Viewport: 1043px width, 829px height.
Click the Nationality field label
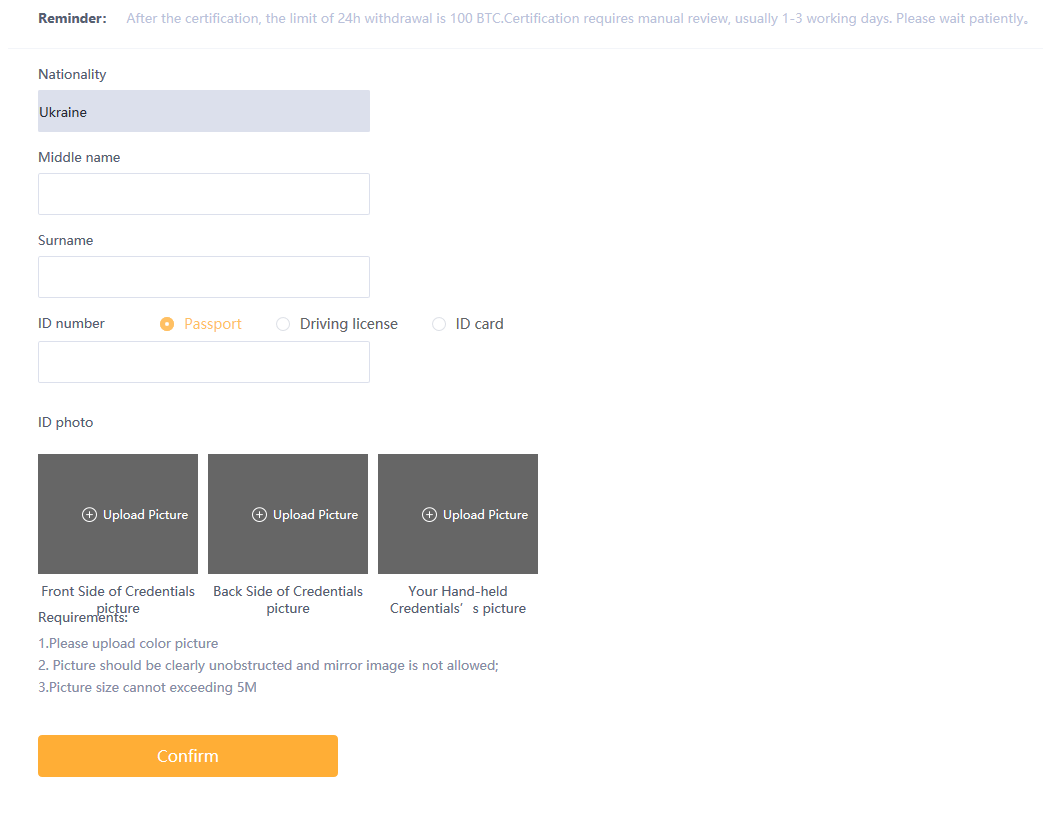pos(72,74)
